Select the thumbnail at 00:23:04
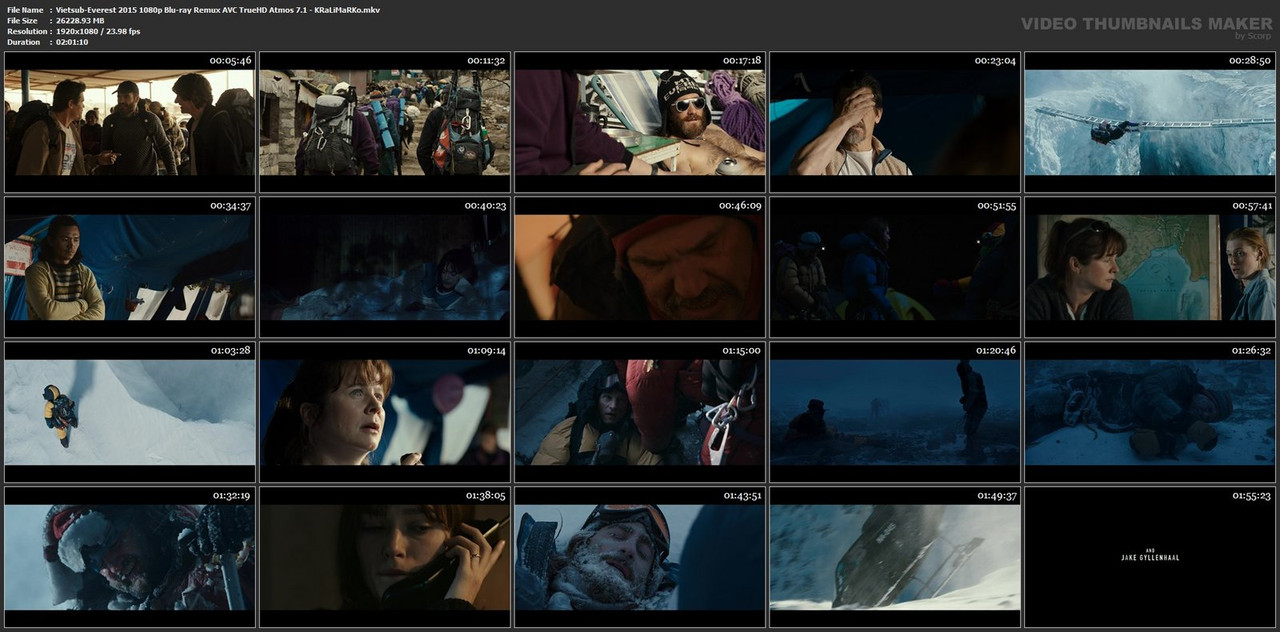Viewport: 1280px width, 632px height. point(895,122)
